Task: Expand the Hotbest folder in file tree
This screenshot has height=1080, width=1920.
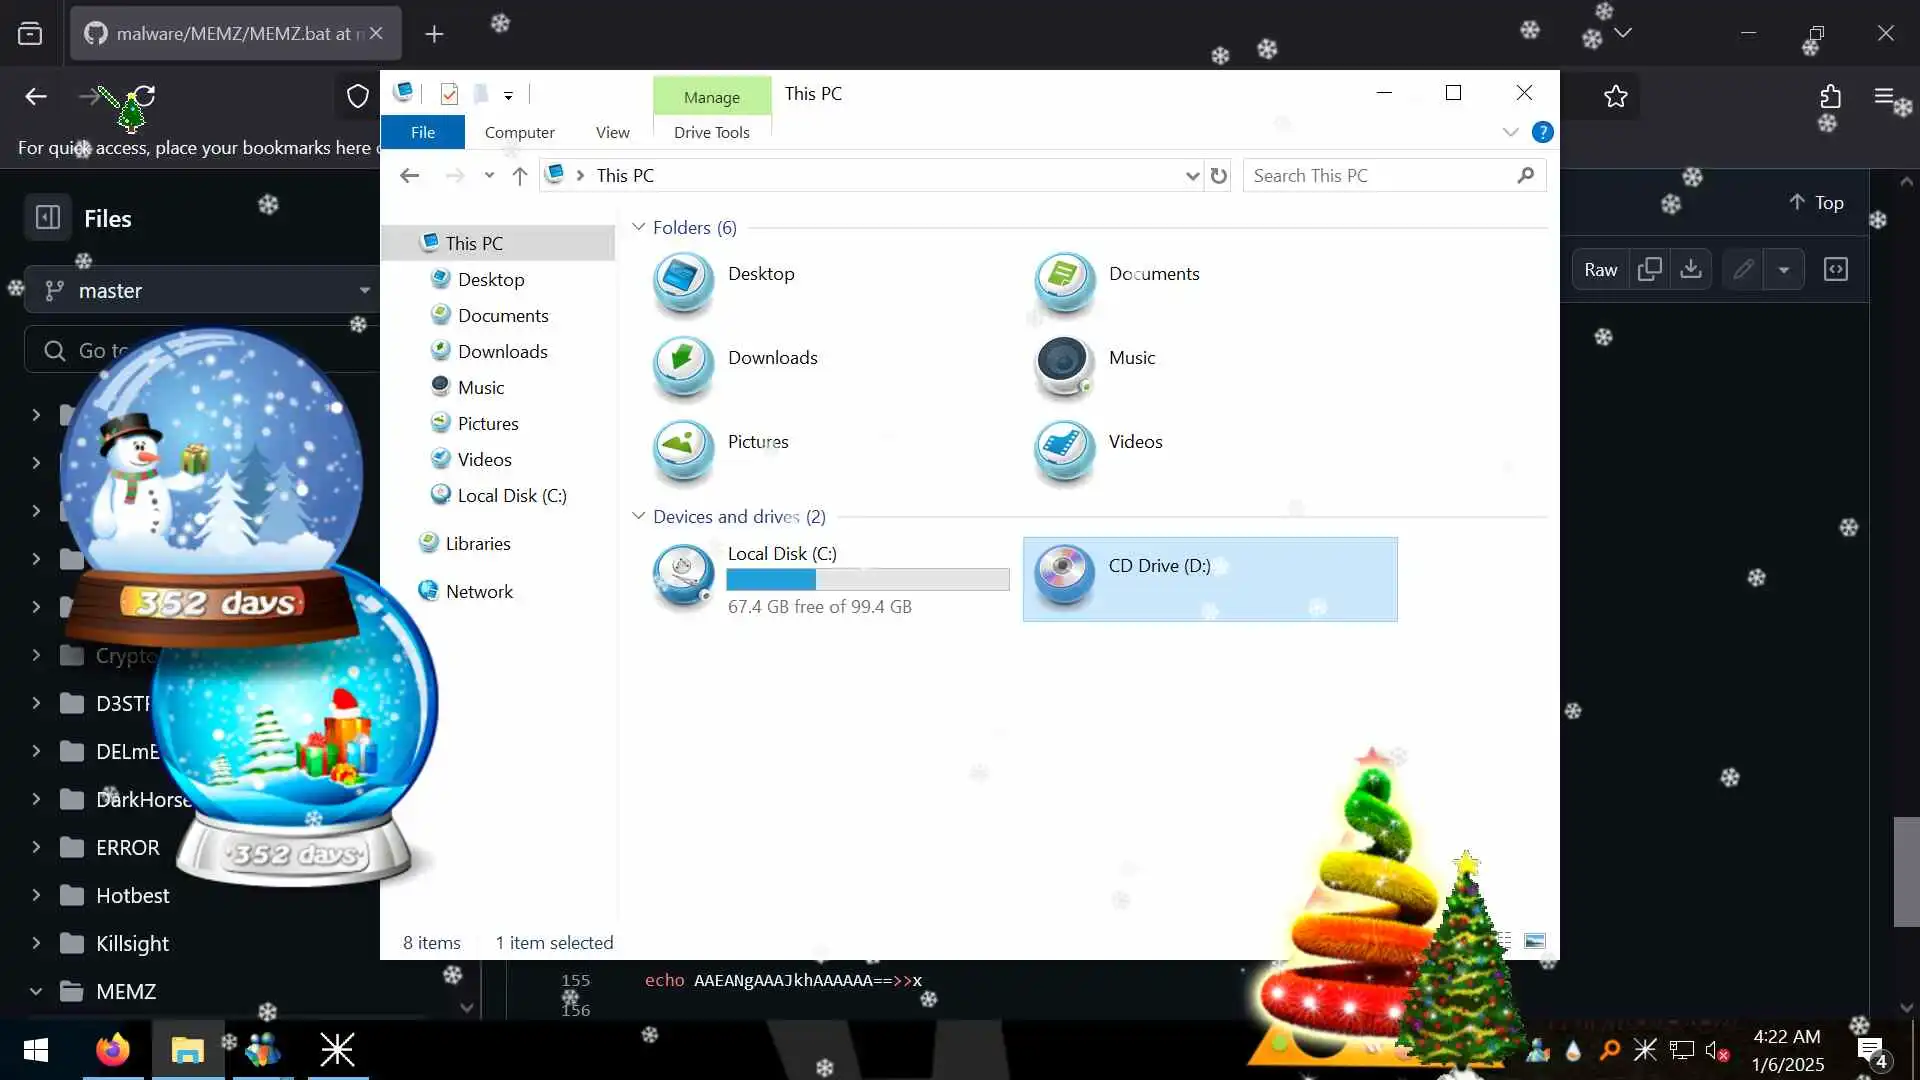Action: click(36, 895)
